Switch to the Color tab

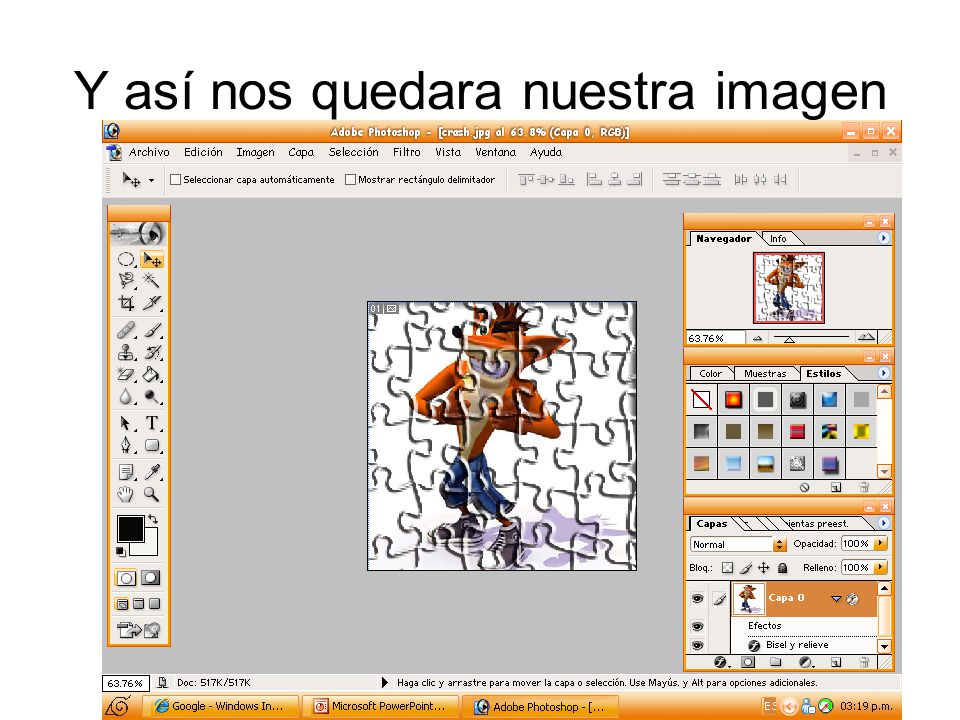pos(710,373)
